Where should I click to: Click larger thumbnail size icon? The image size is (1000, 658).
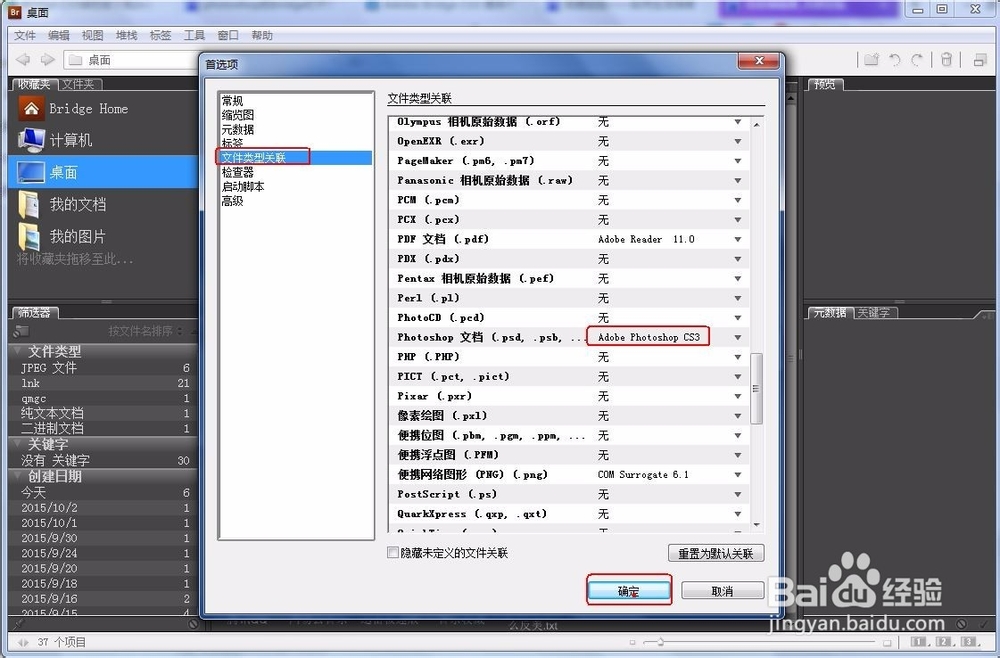pyautogui.click(x=887, y=642)
